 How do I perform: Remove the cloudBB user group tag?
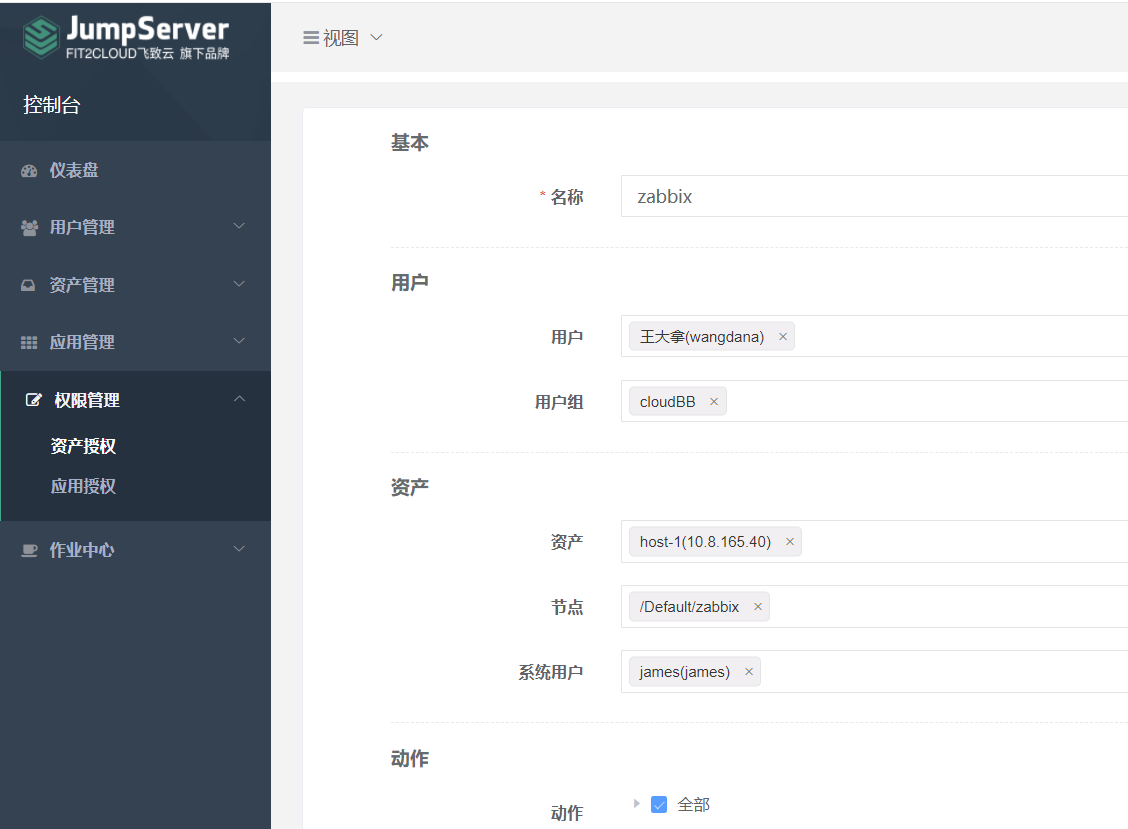[714, 402]
